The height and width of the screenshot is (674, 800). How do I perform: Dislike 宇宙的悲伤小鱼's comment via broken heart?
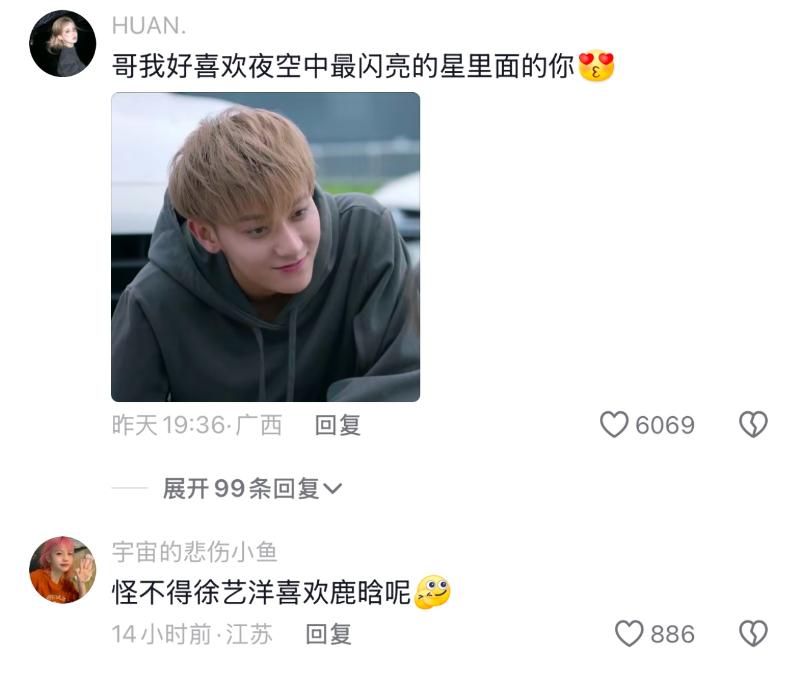click(753, 634)
